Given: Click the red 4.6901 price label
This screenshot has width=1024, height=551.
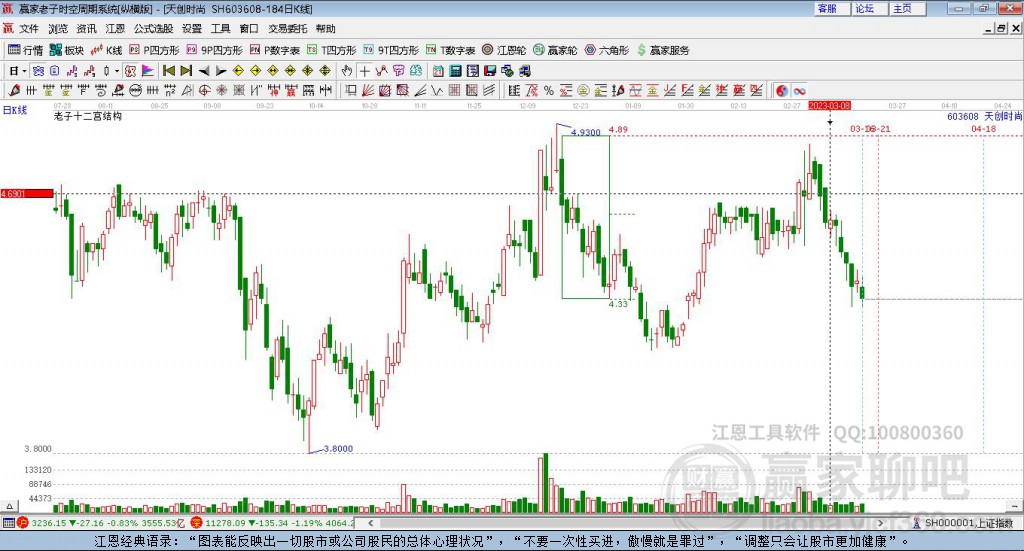Looking at the screenshot, I should click(27, 193).
